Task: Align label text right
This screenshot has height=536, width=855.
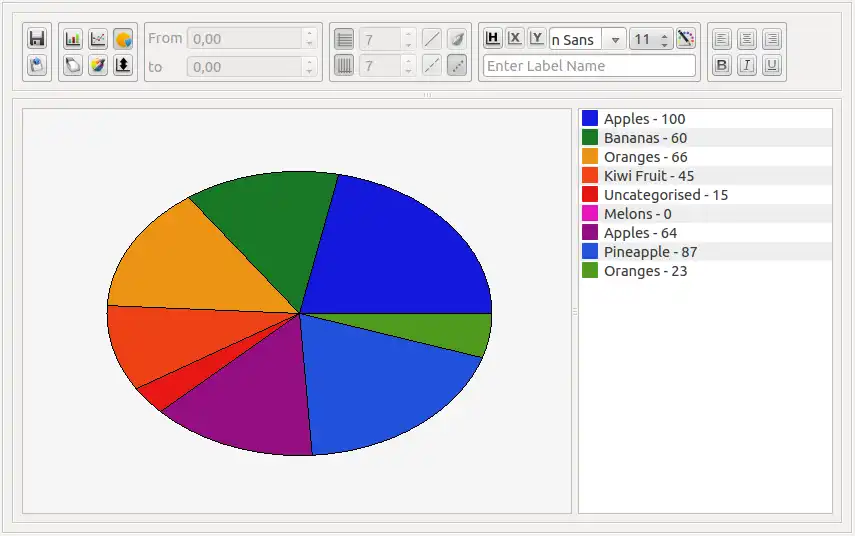Action: 772,39
